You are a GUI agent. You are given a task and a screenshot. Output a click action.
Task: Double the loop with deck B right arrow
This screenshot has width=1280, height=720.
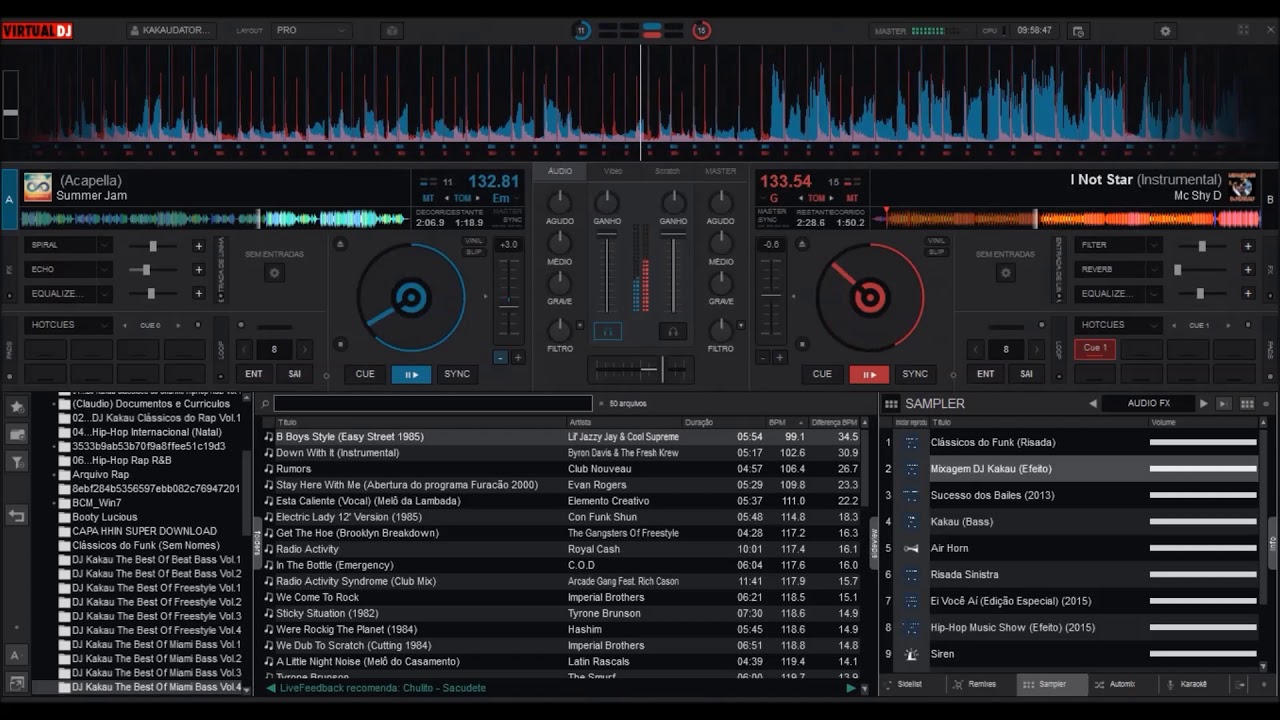[1036, 349]
